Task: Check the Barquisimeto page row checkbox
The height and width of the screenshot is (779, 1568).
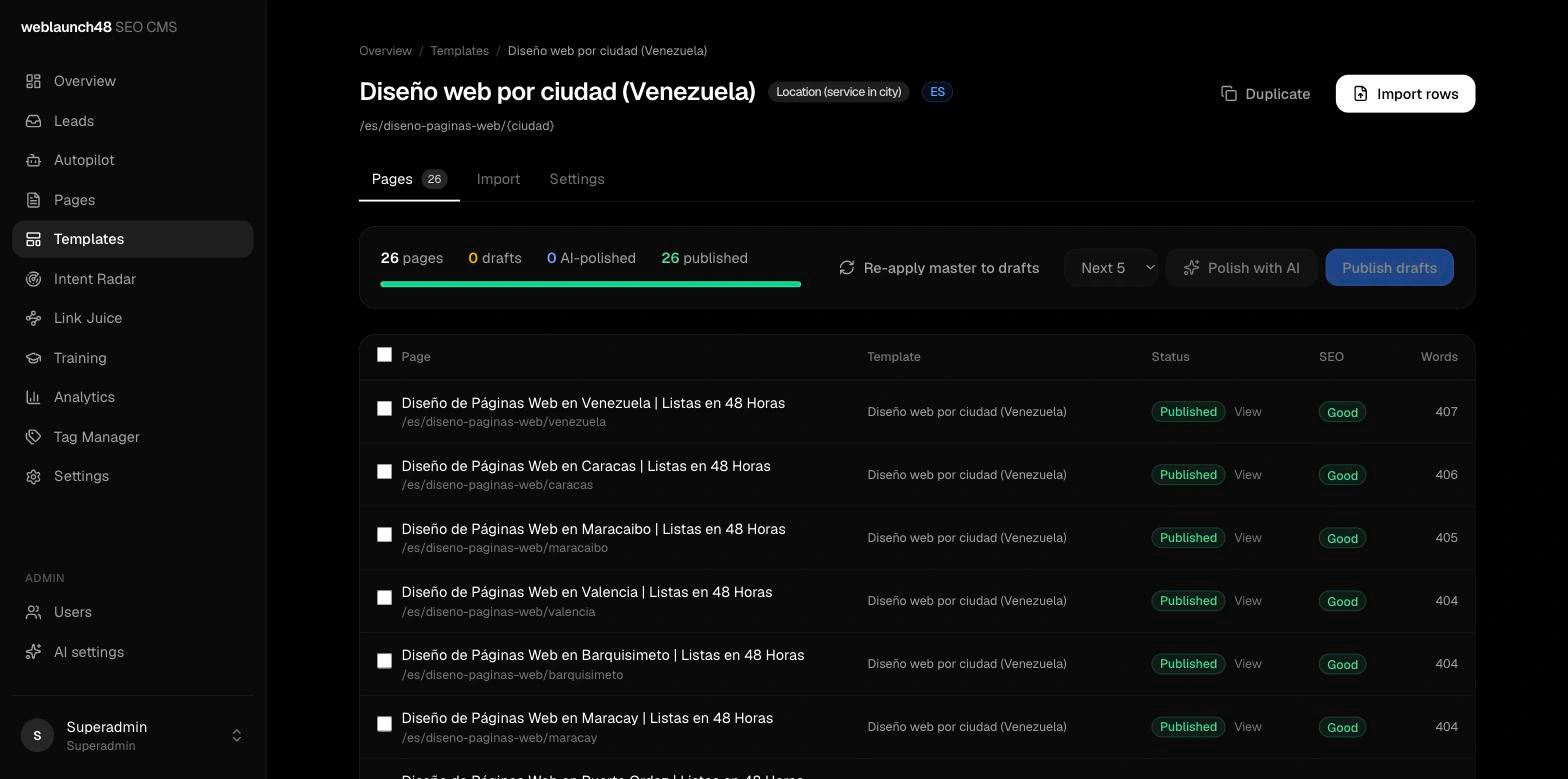Action: click(384, 661)
